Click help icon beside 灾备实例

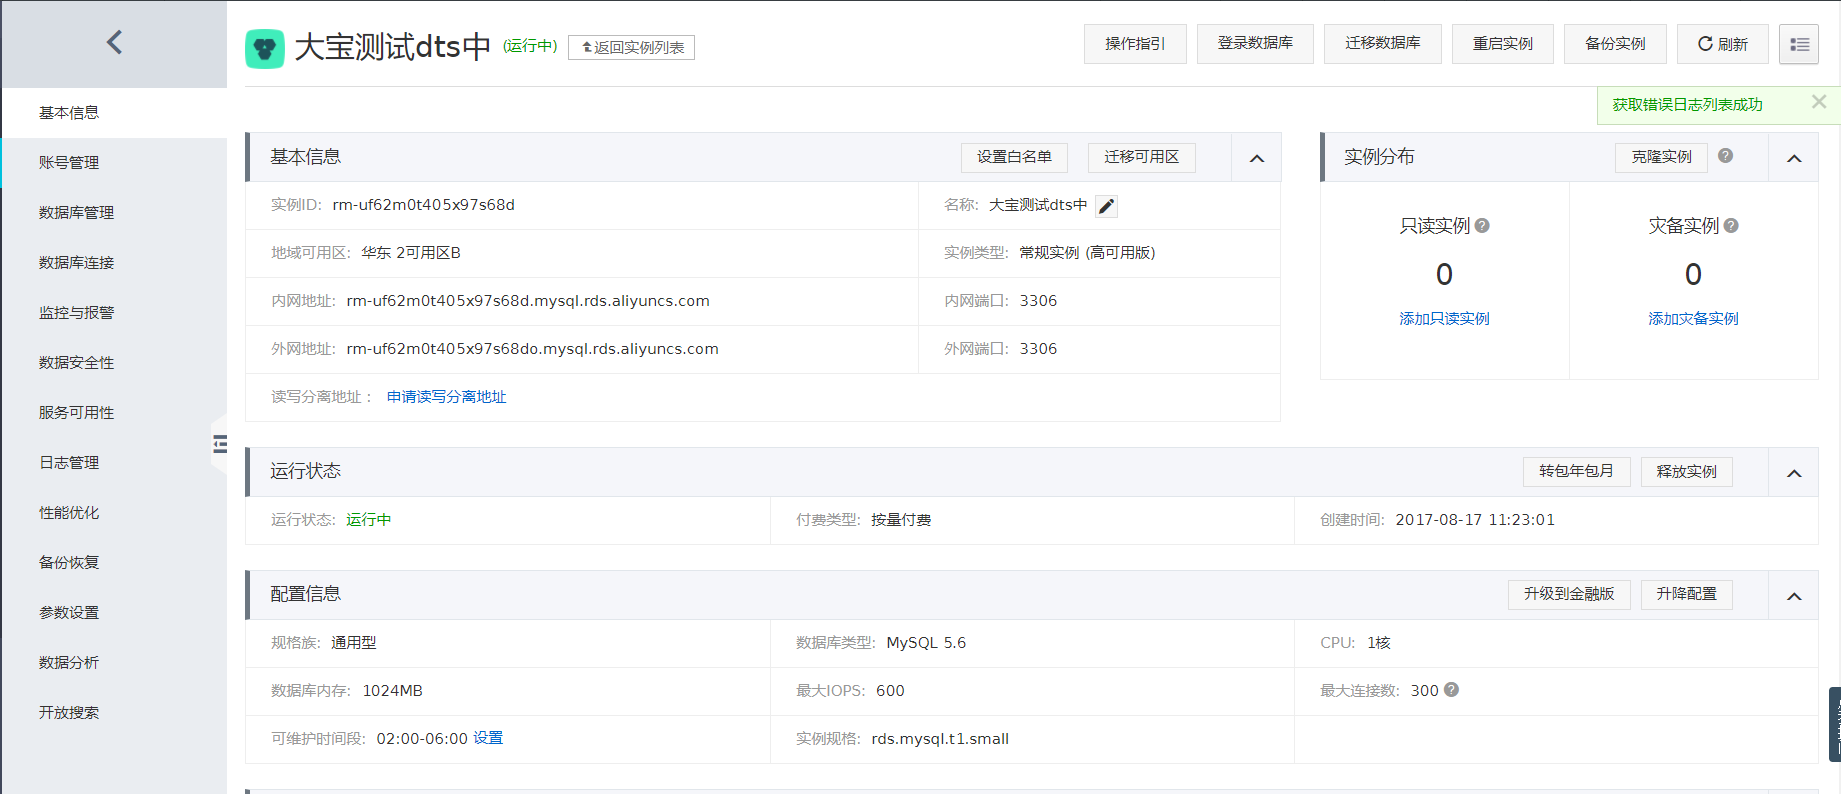point(1731,226)
